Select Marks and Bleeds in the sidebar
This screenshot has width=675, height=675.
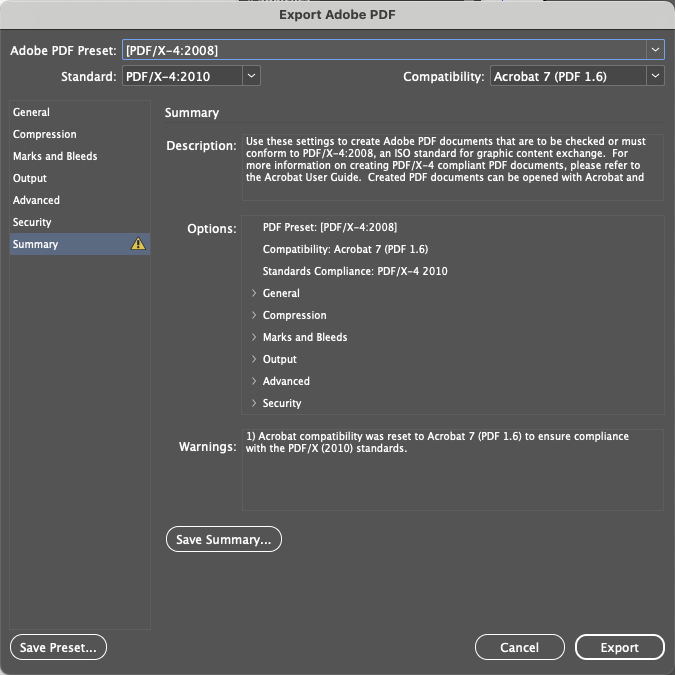[x=80, y=156]
